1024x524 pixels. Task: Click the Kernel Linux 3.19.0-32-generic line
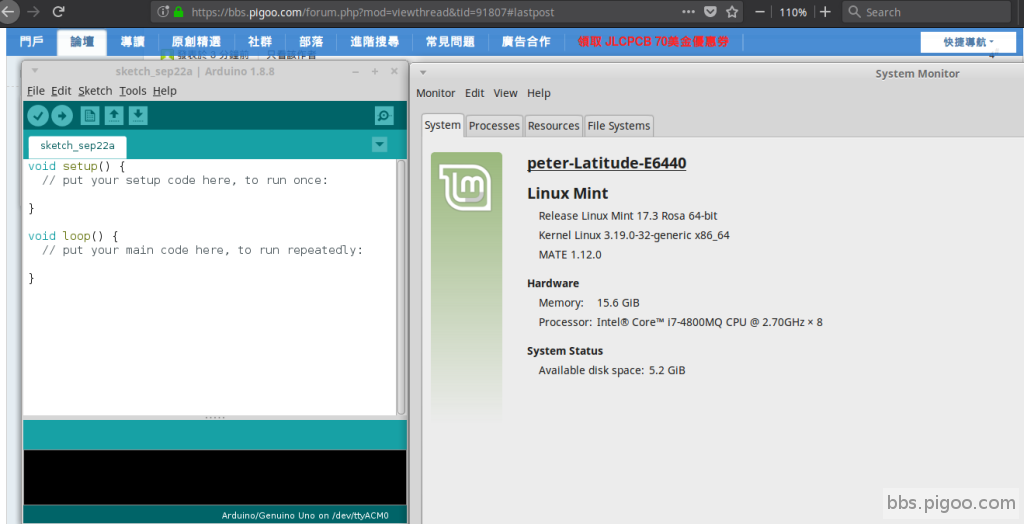tap(634, 235)
